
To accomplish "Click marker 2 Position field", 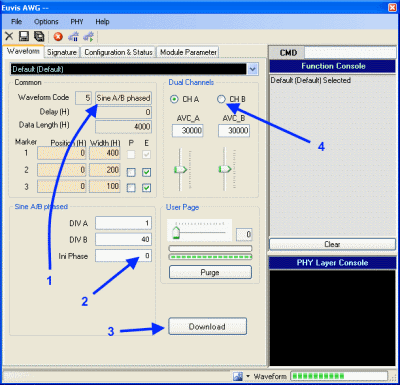I will point(62,170).
